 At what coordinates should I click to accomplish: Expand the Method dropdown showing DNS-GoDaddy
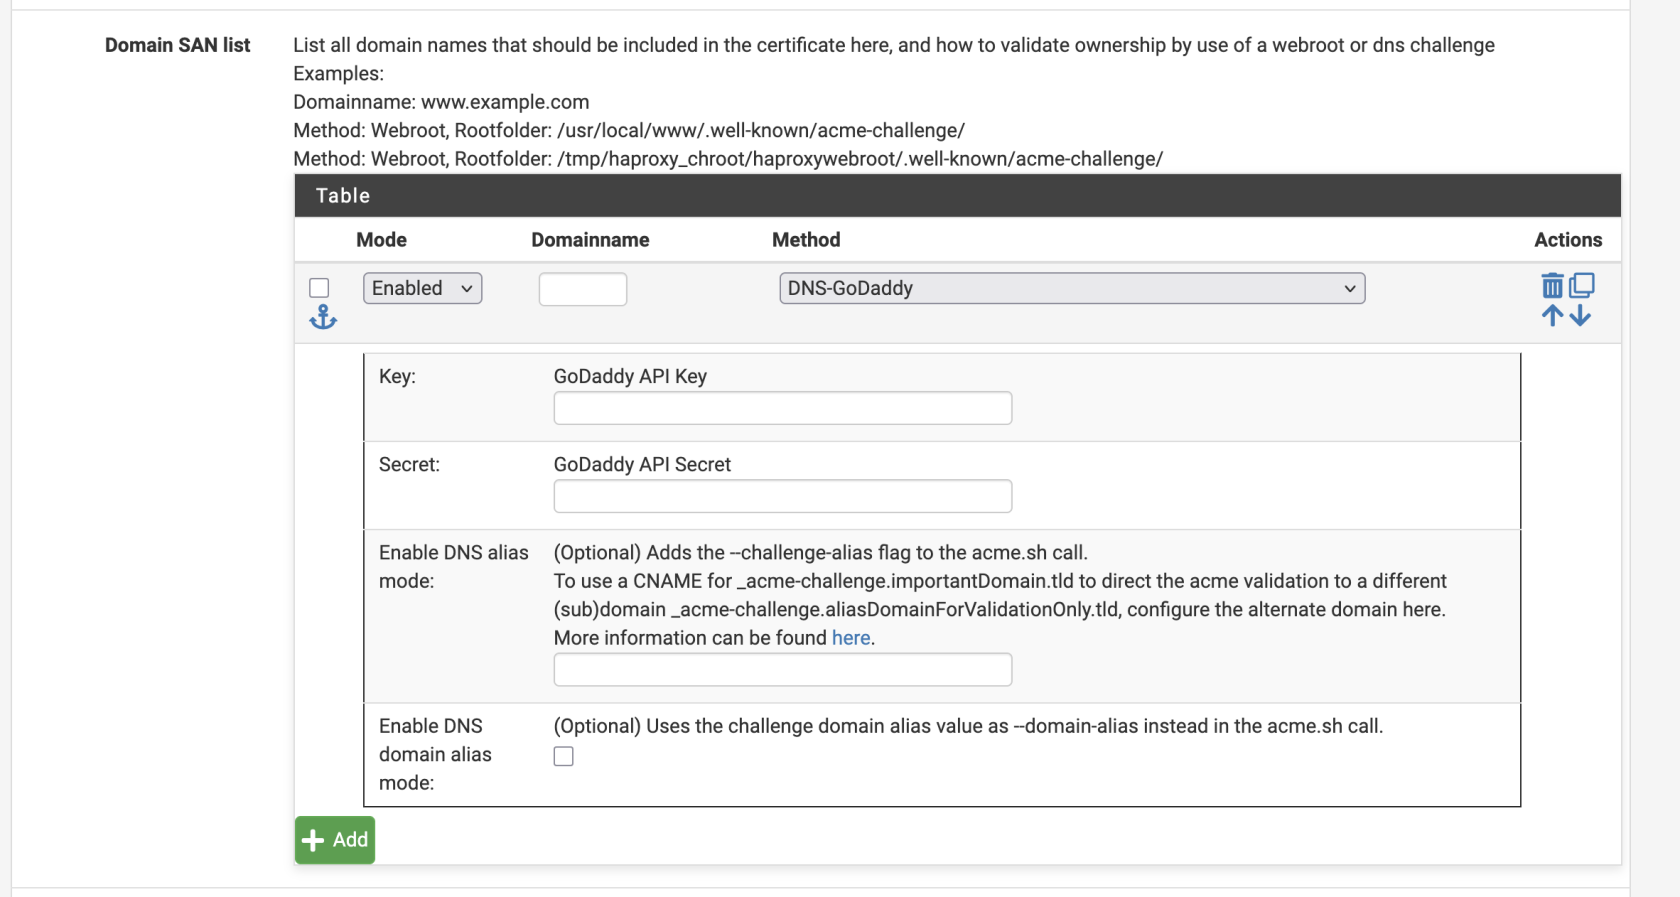(x=1071, y=288)
